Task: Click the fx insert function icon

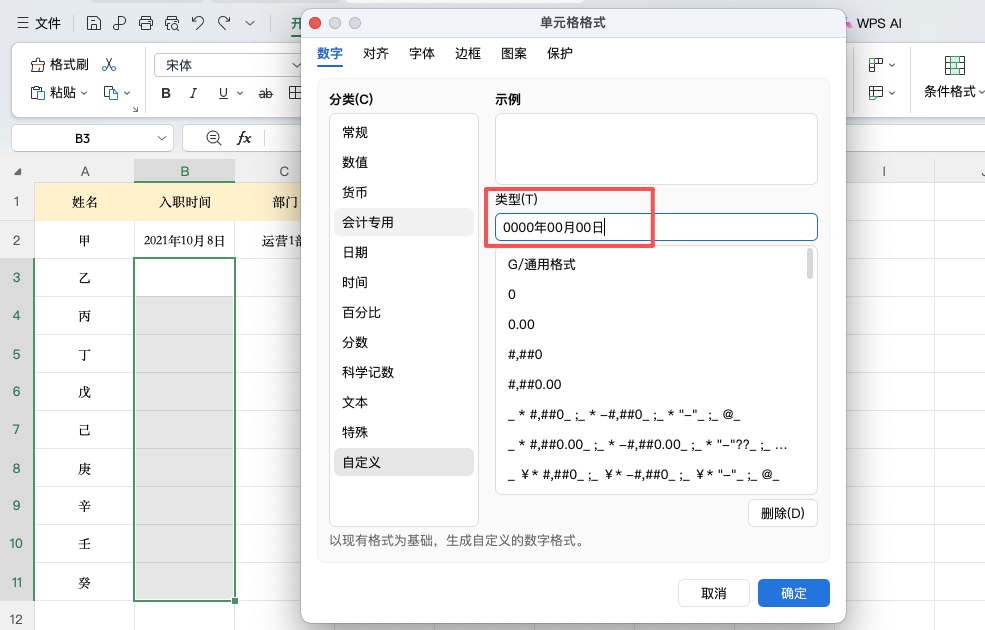Action: click(x=244, y=138)
